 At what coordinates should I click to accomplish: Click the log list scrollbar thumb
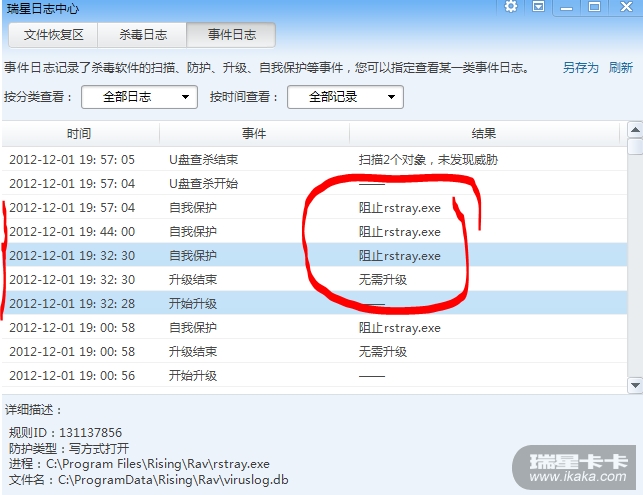[635, 147]
